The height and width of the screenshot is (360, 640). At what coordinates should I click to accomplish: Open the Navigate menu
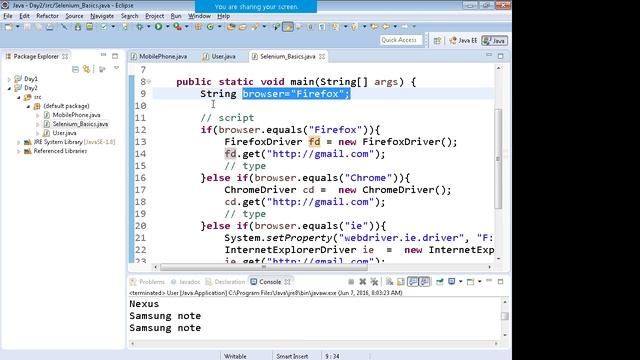tap(102, 16)
